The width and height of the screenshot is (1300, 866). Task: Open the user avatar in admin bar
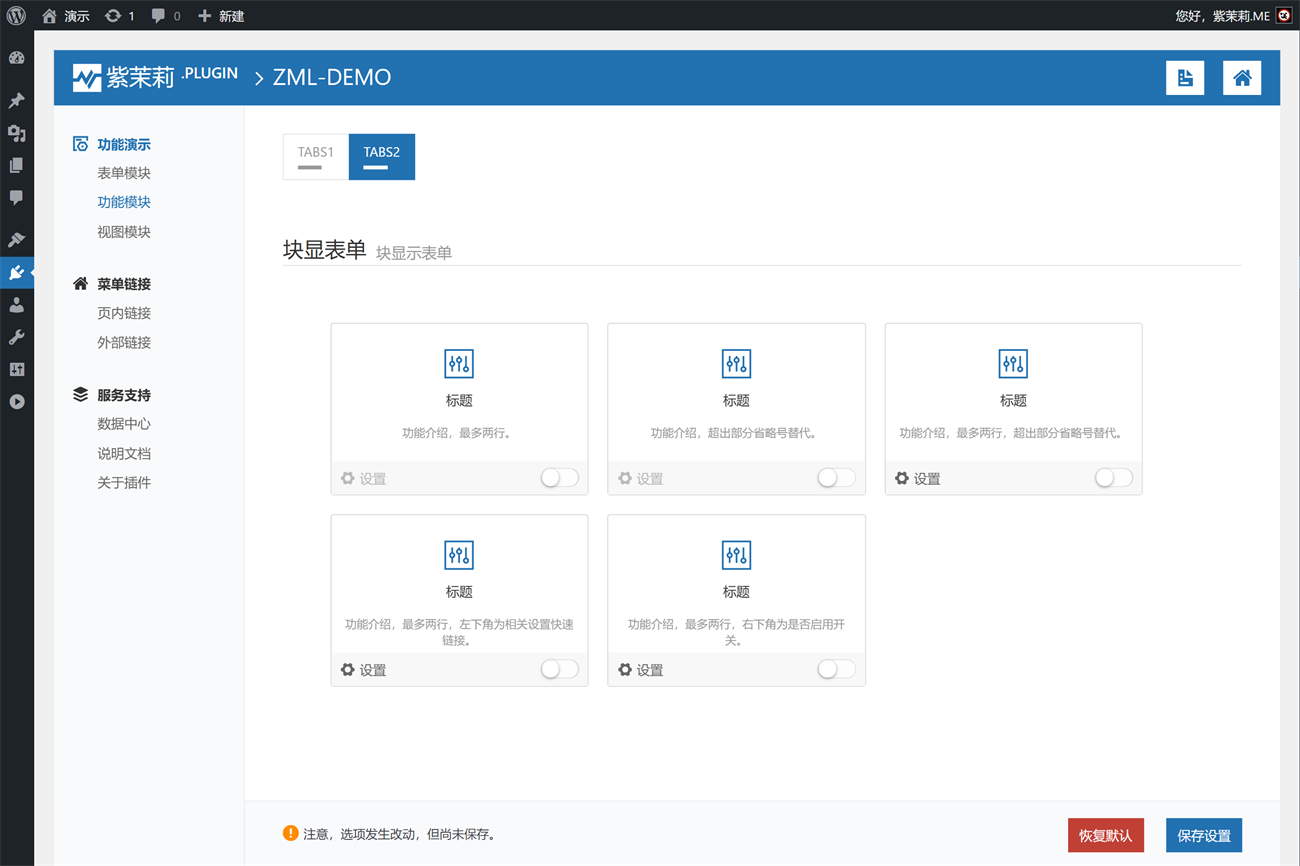pos(1284,16)
